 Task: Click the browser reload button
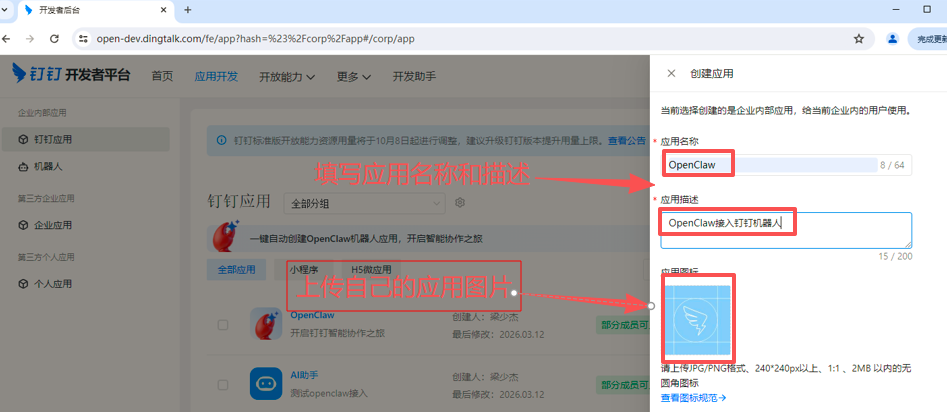[x=54, y=39]
